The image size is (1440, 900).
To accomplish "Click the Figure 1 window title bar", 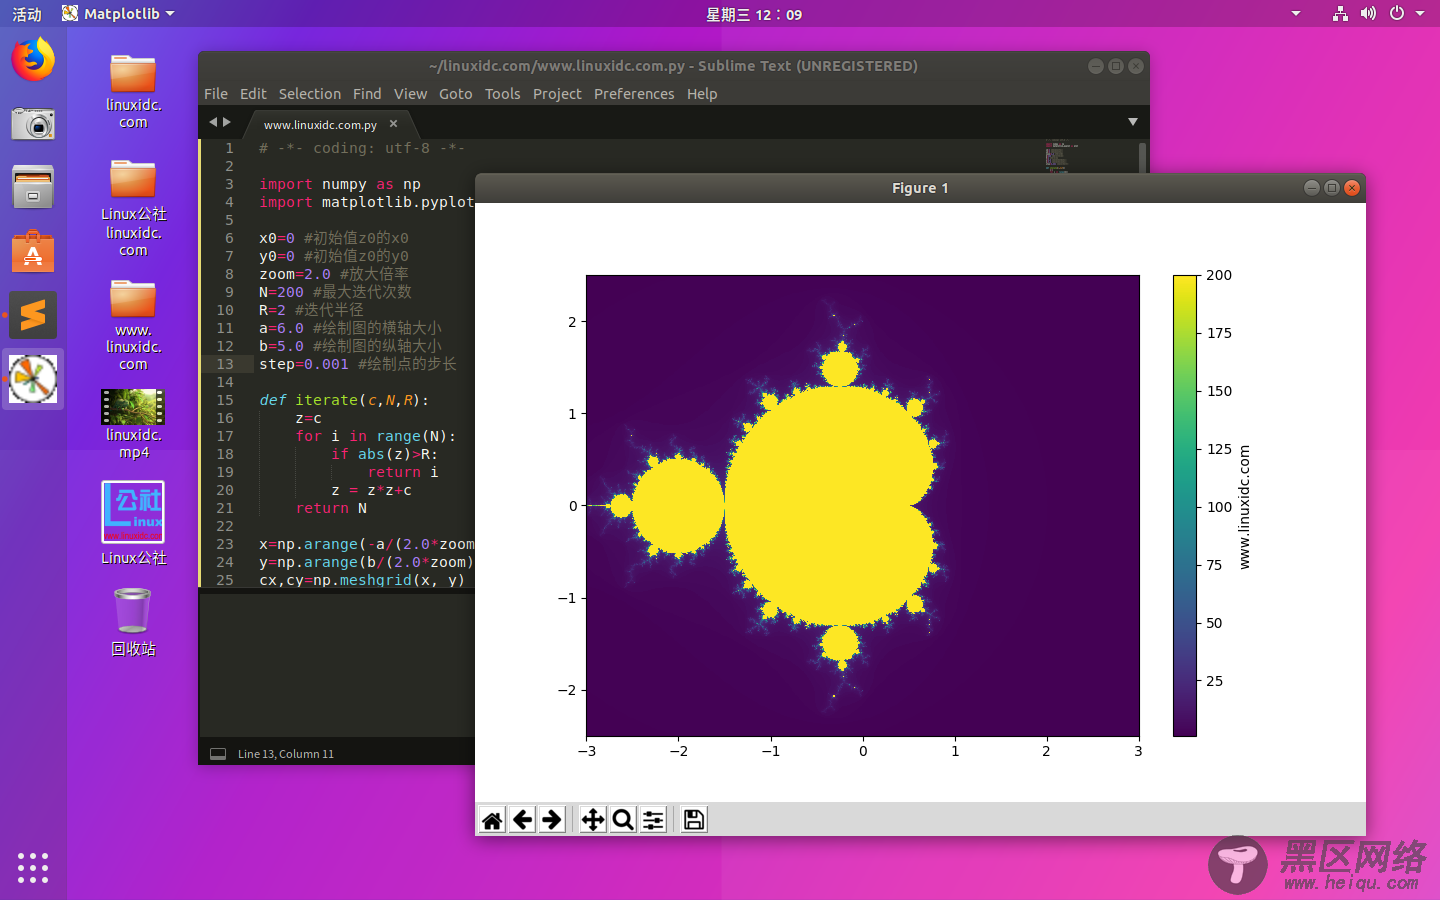I will coord(920,188).
